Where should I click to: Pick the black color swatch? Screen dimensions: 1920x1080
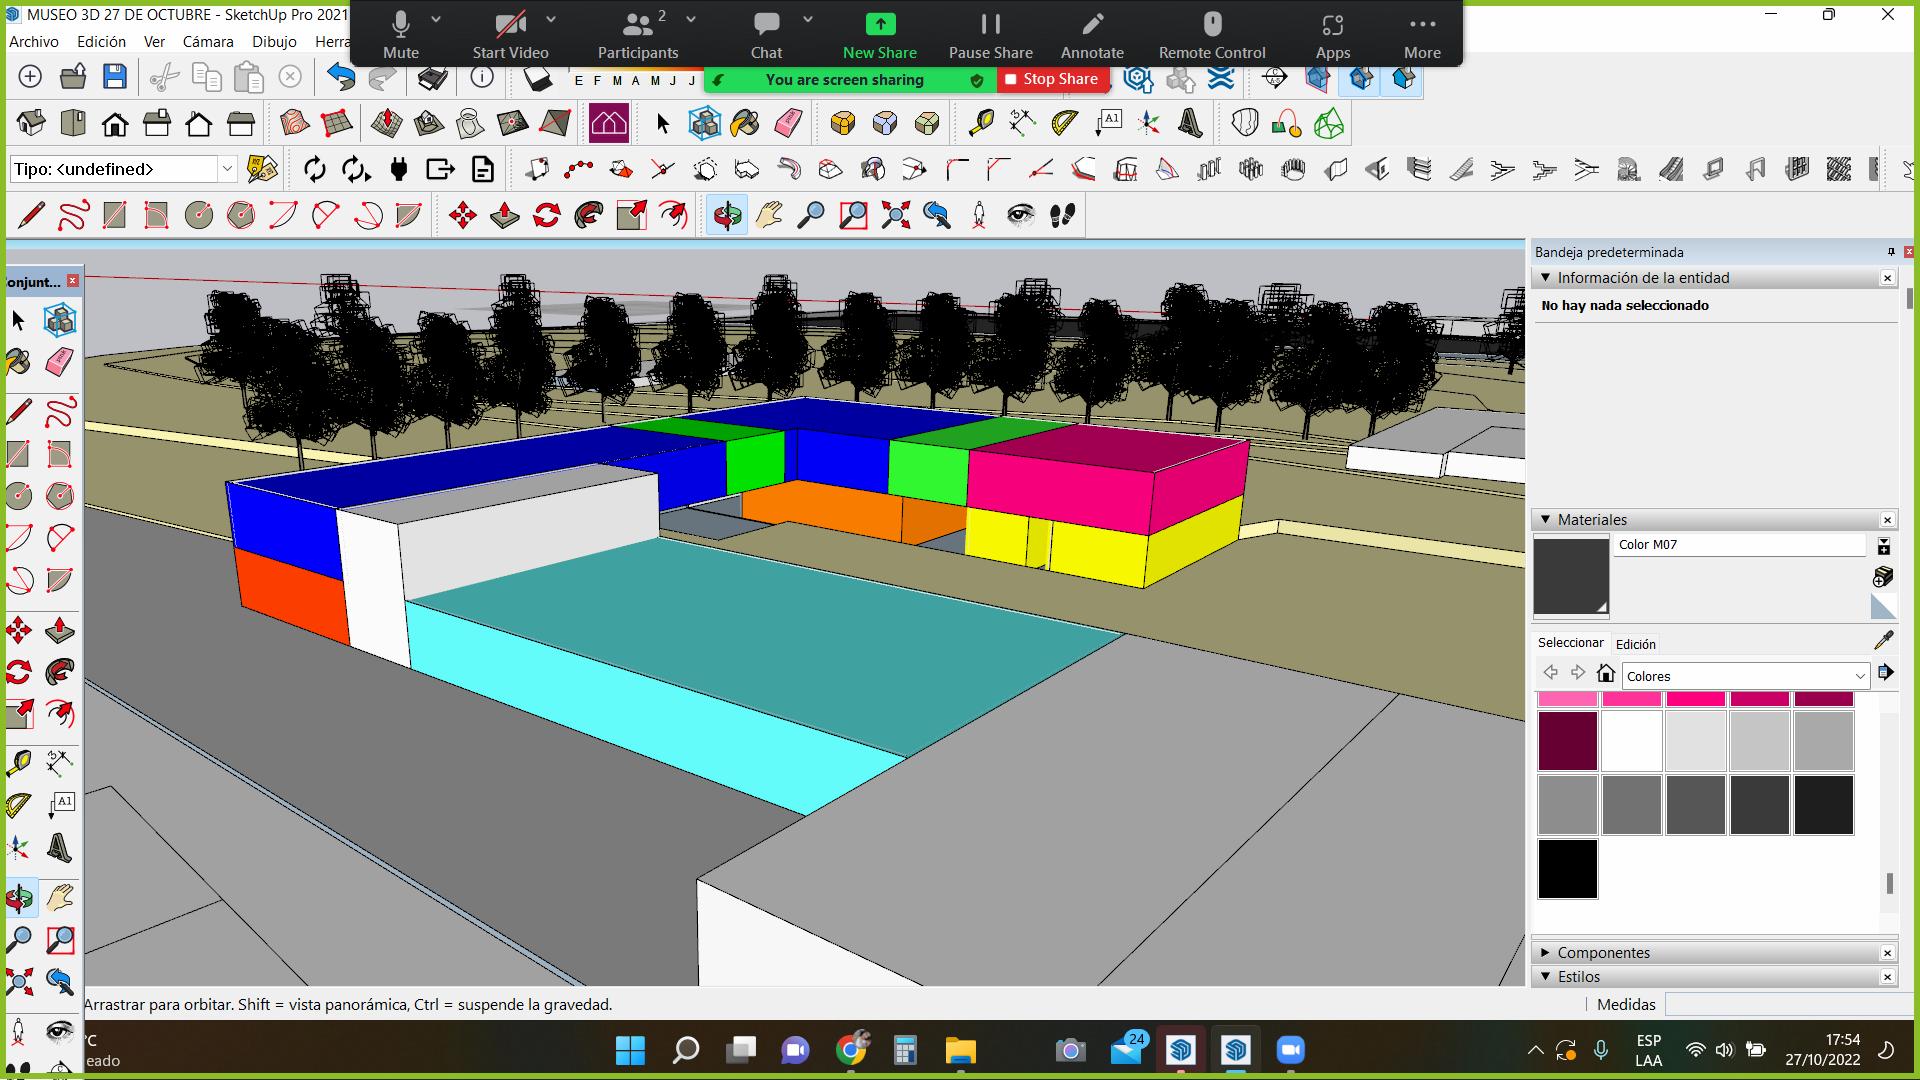[1567, 869]
